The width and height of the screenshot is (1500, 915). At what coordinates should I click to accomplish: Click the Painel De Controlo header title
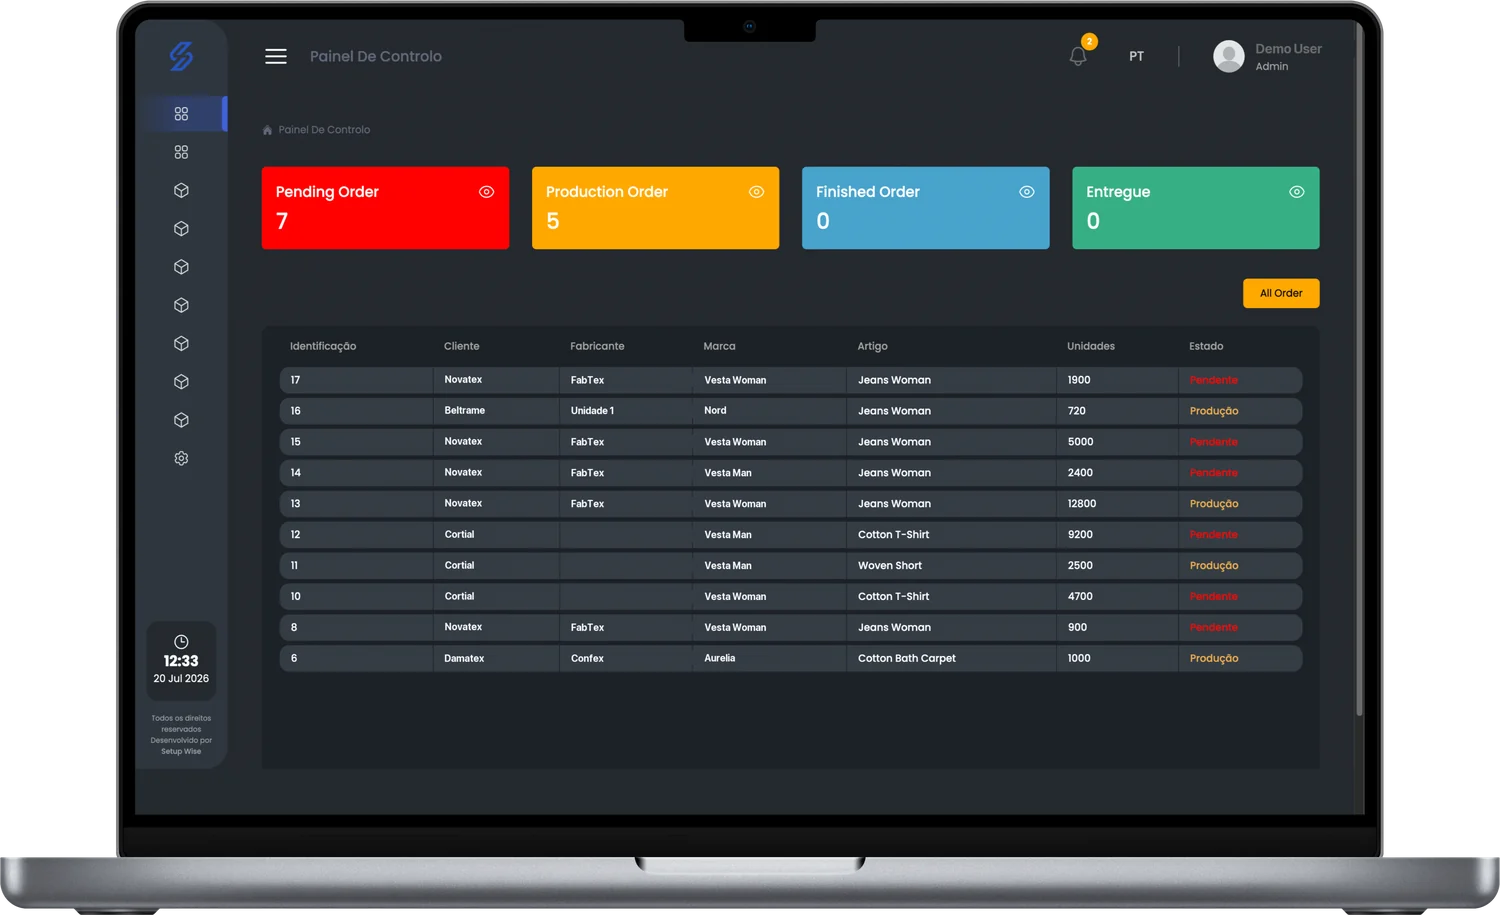376,56
